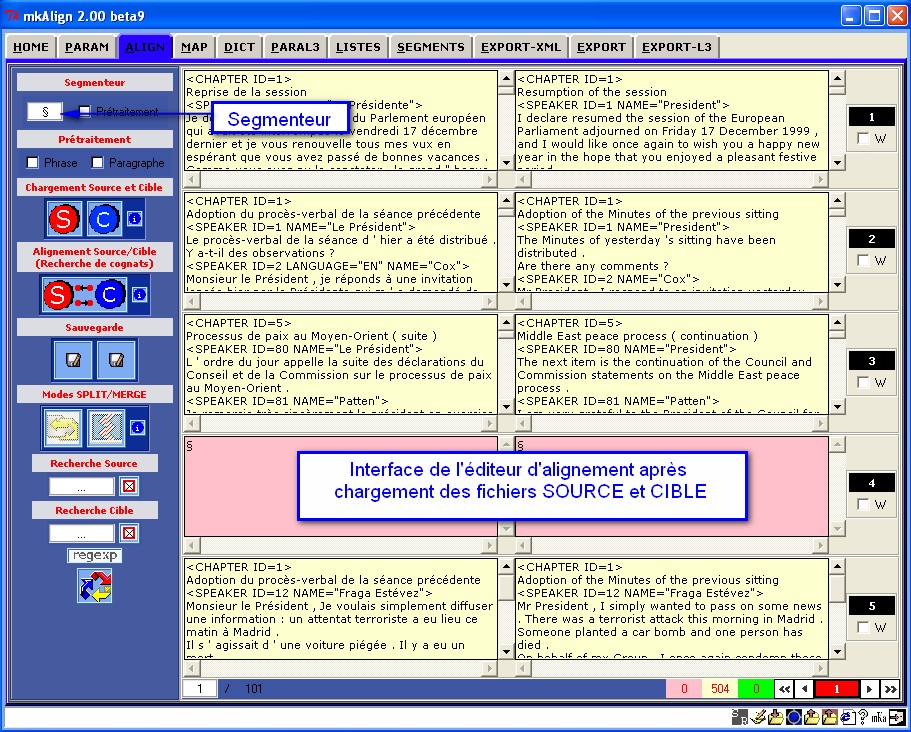Click down arrow of segment 1 source scrollbar

506,163
